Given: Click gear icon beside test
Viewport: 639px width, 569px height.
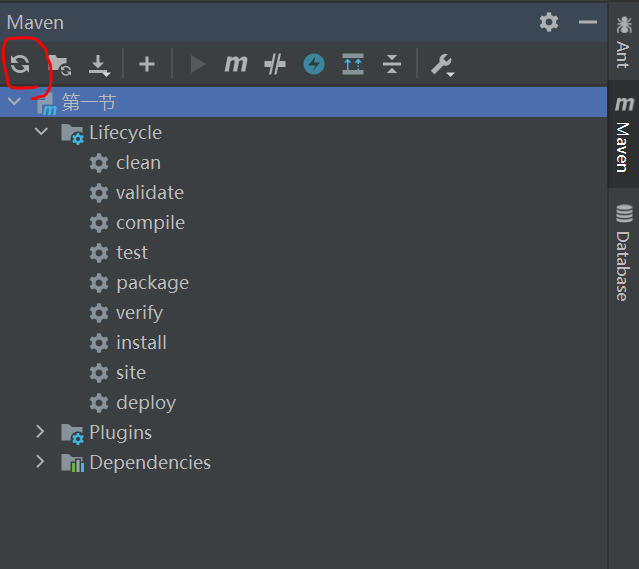Looking at the screenshot, I should coord(99,253).
